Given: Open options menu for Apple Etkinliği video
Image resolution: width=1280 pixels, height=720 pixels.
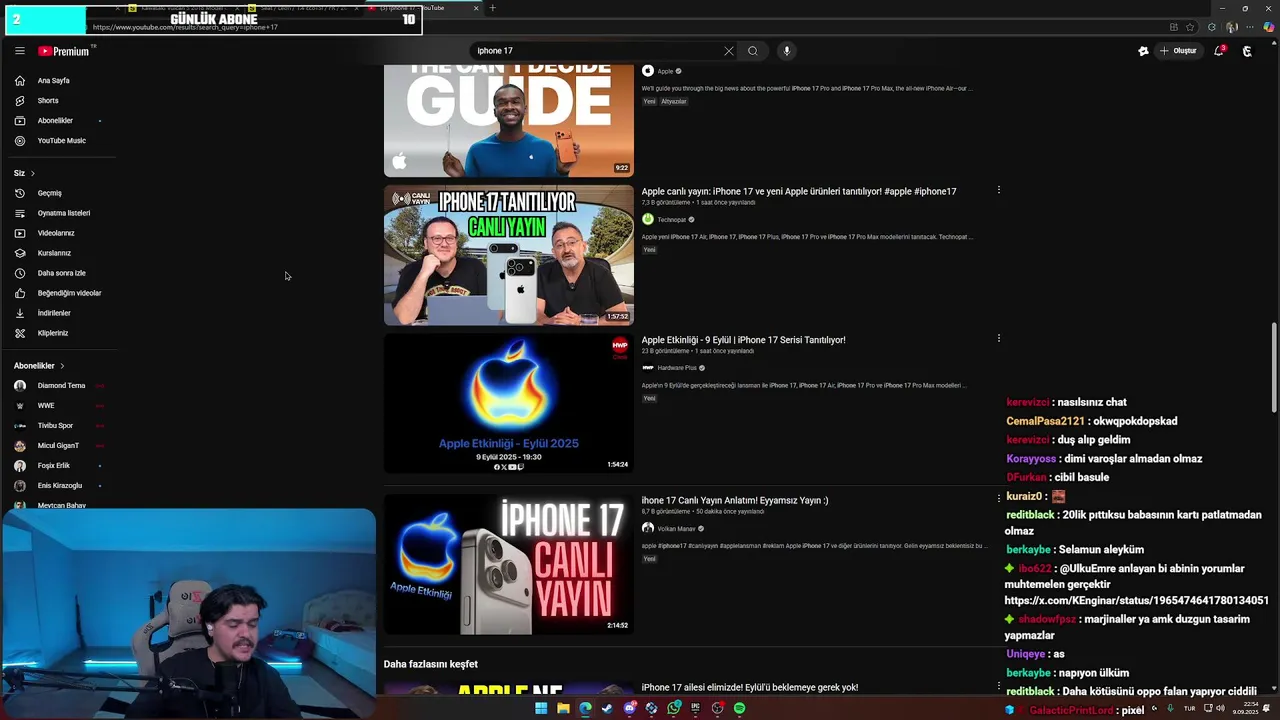Looking at the screenshot, I should (x=998, y=338).
